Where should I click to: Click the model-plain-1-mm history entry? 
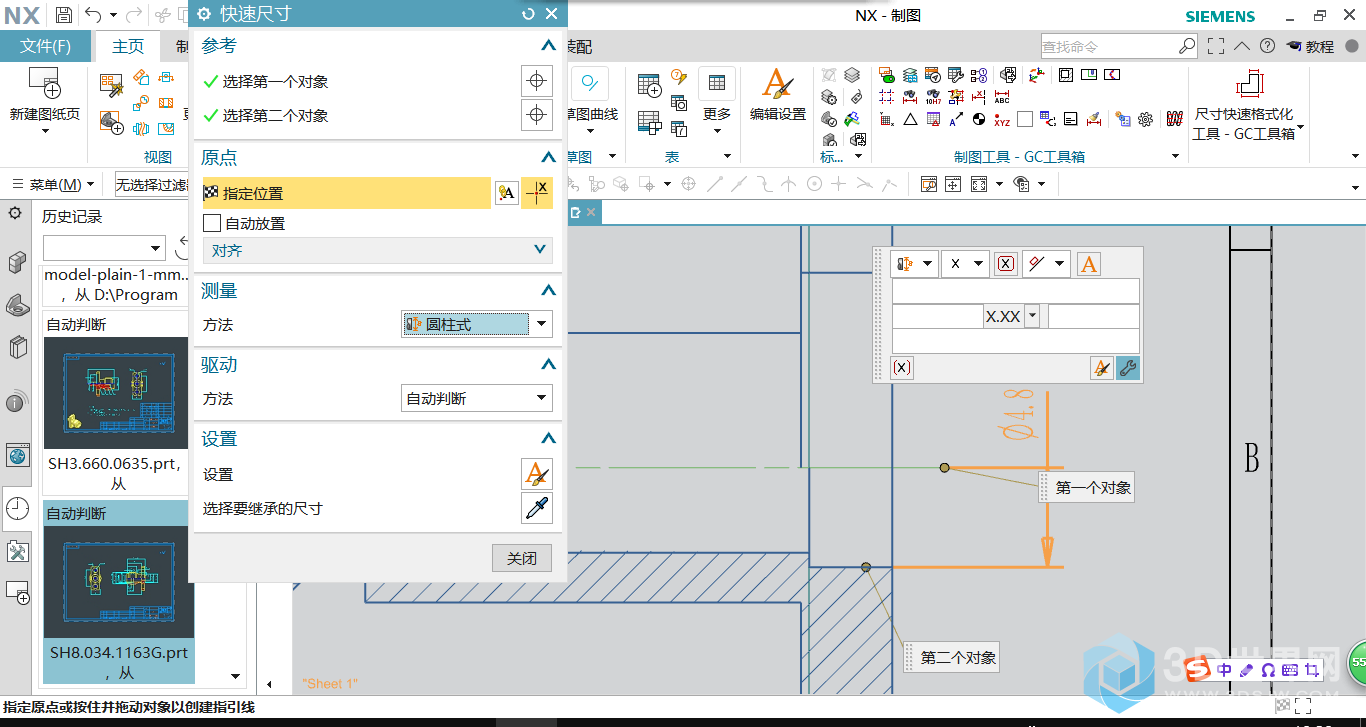tap(116, 284)
